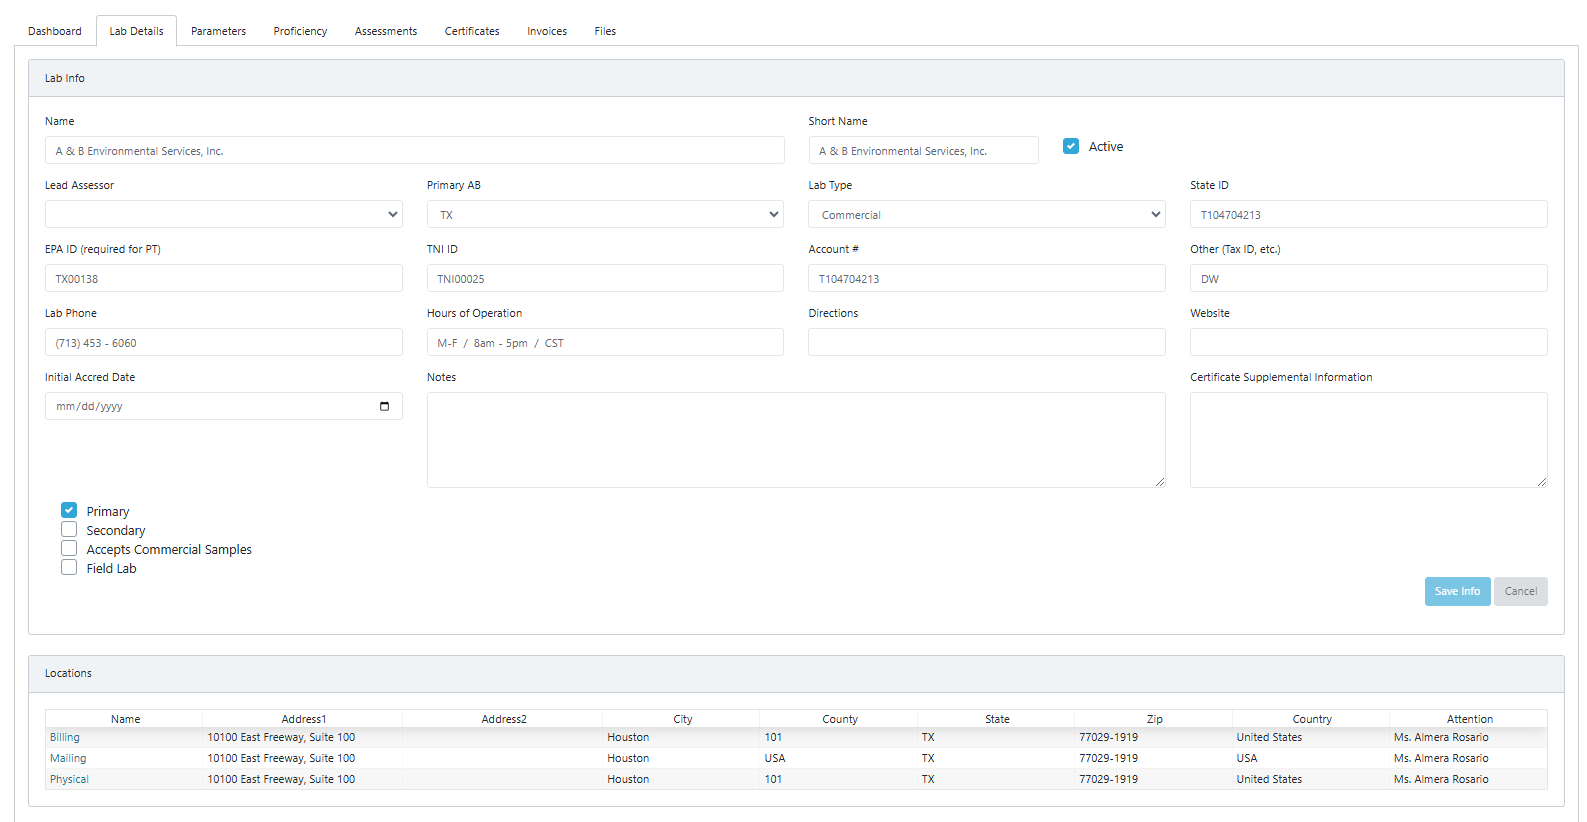The width and height of the screenshot is (1587, 822).
Task: Click inside the Notes text area
Action: tap(796, 440)
